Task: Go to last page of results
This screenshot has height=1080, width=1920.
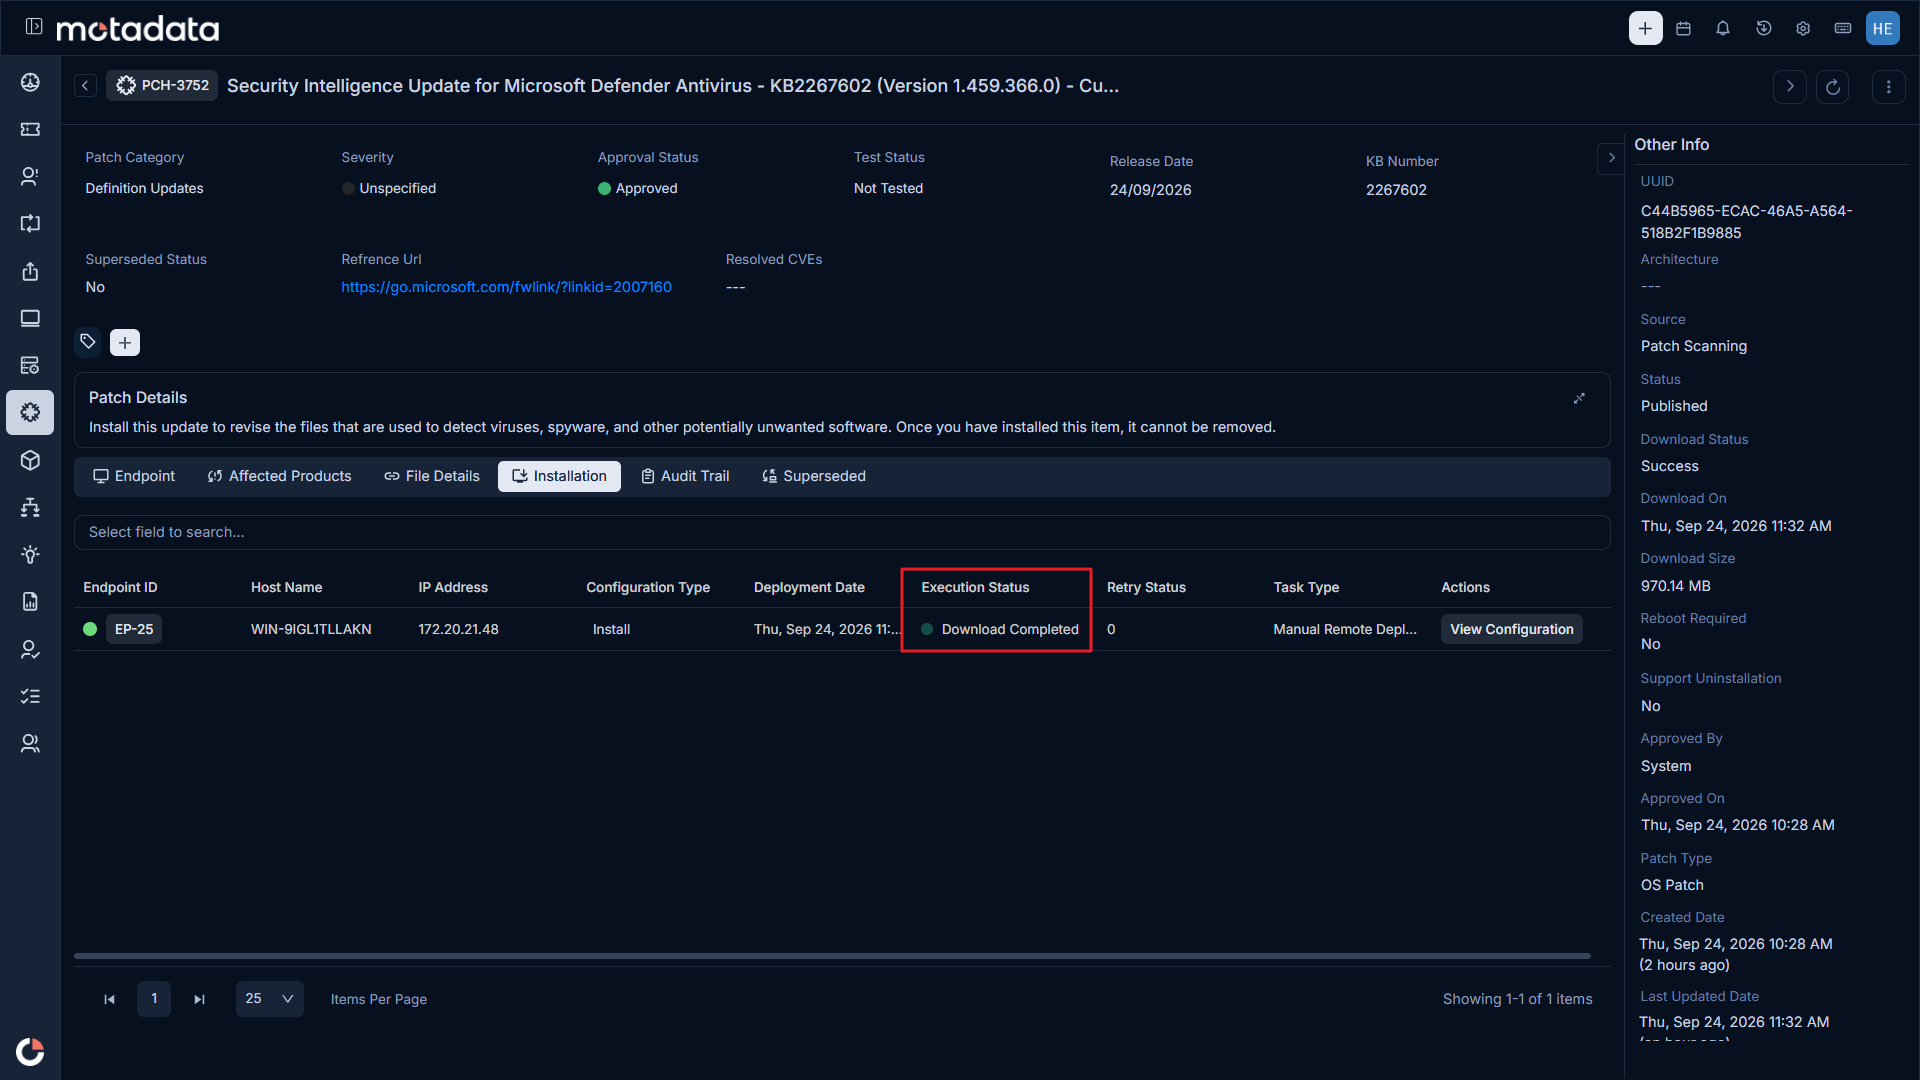Action: tap(199, 999)
